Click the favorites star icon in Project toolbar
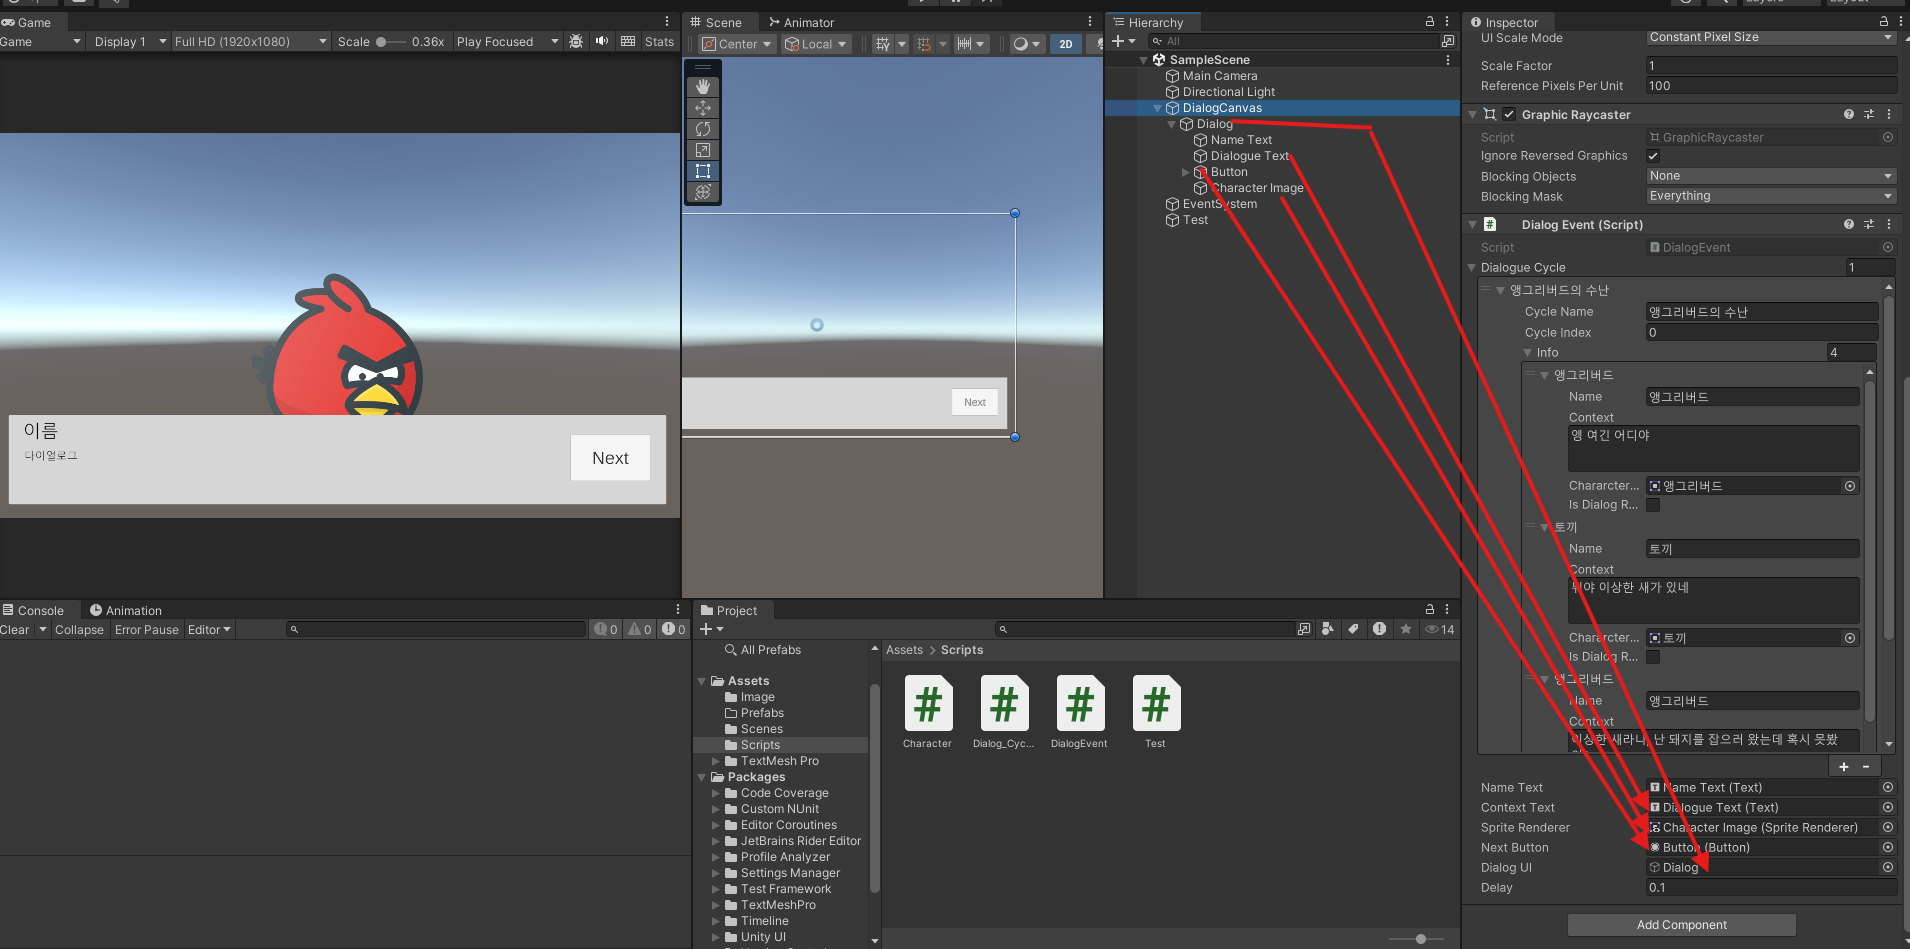 pyautogui.click(x=1406, y=629)
